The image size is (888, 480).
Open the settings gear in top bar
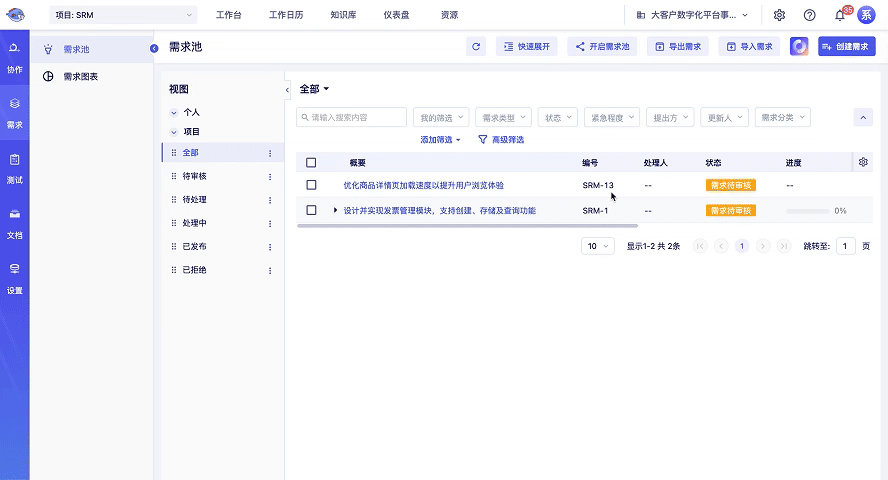click(779, 15)
